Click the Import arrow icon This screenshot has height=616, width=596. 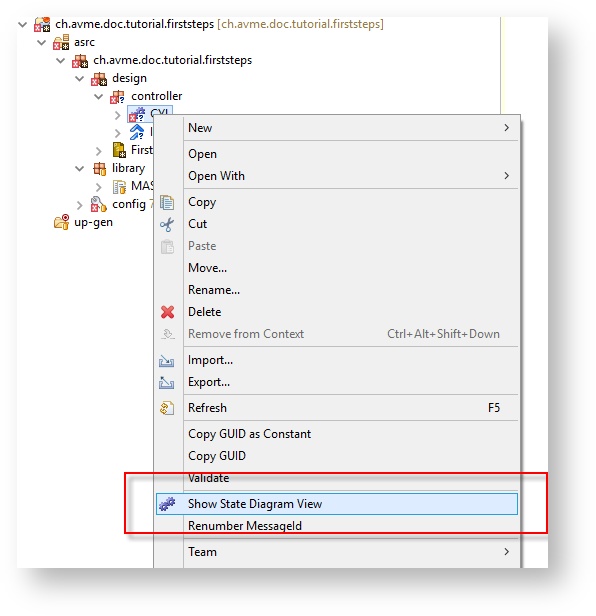click(x=167, y=360)
